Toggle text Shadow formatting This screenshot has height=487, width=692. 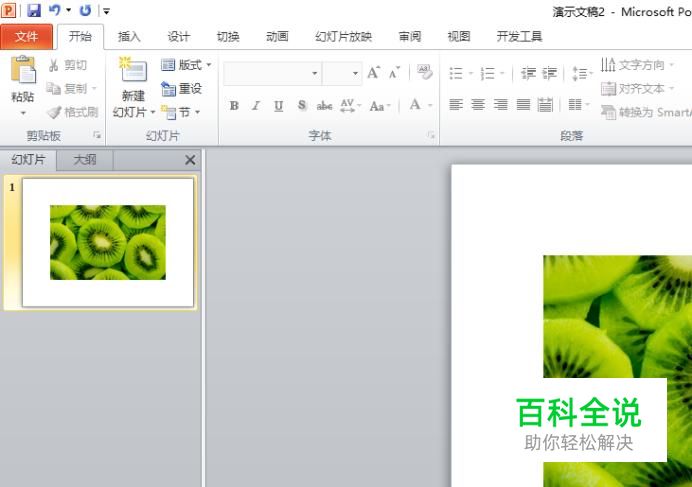[302, 106]
